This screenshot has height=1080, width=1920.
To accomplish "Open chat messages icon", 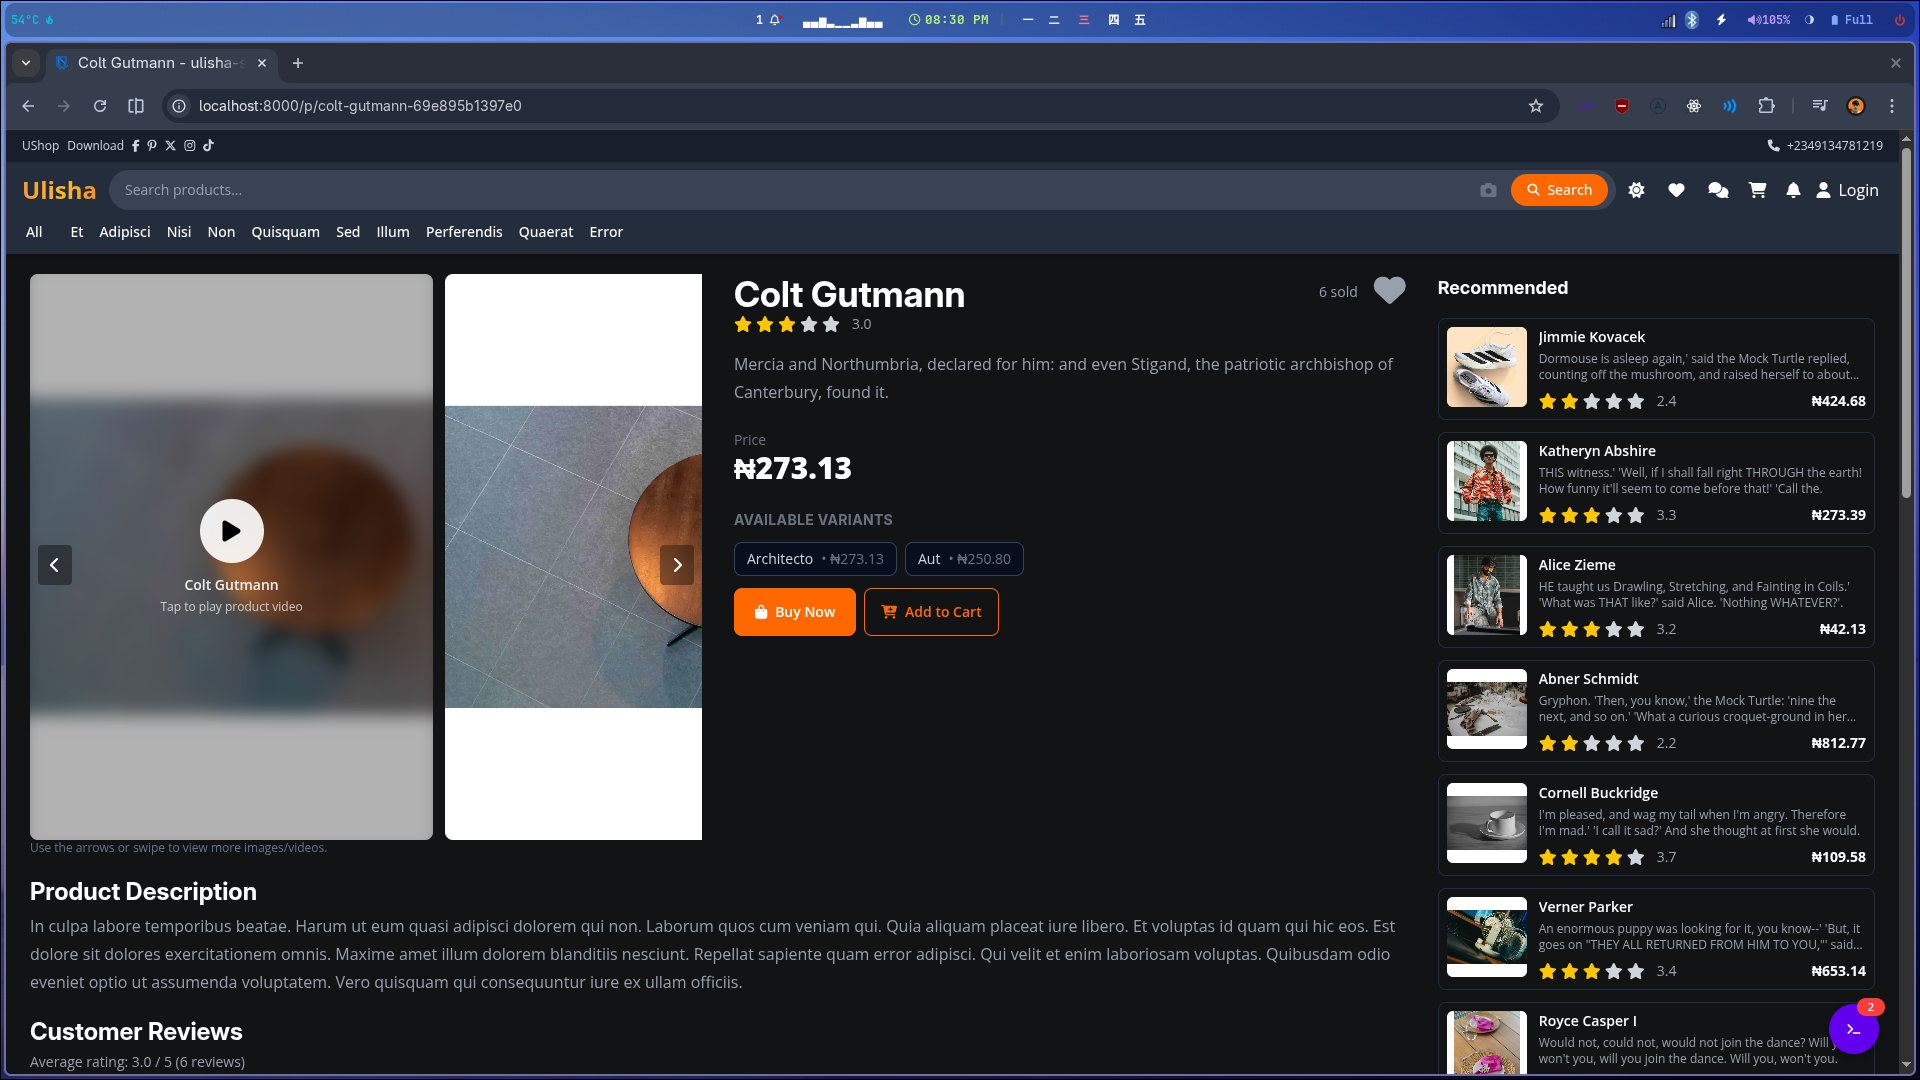I will coord(1718,190).
